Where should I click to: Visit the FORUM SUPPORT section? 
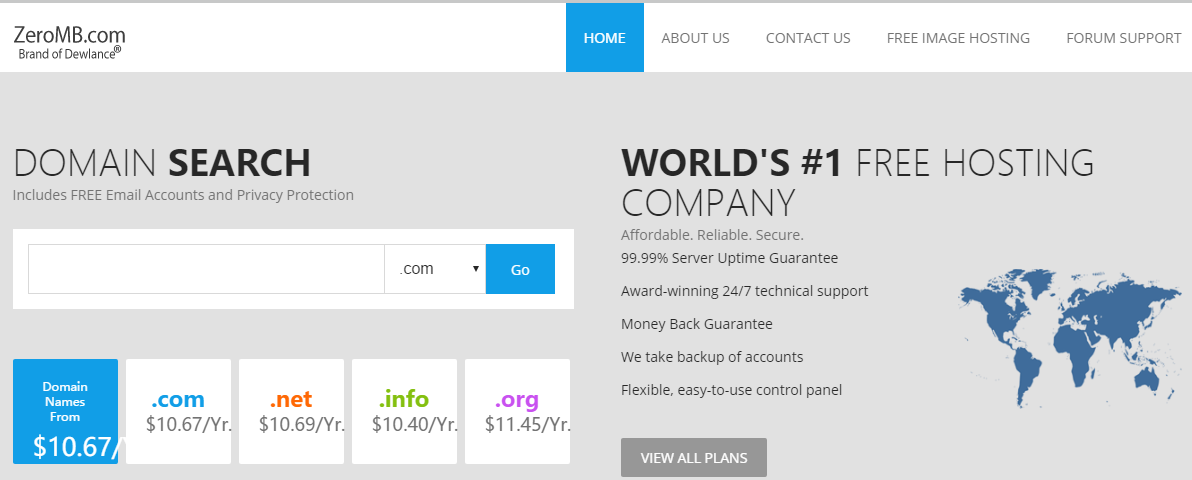click(x=1123, y=38)
